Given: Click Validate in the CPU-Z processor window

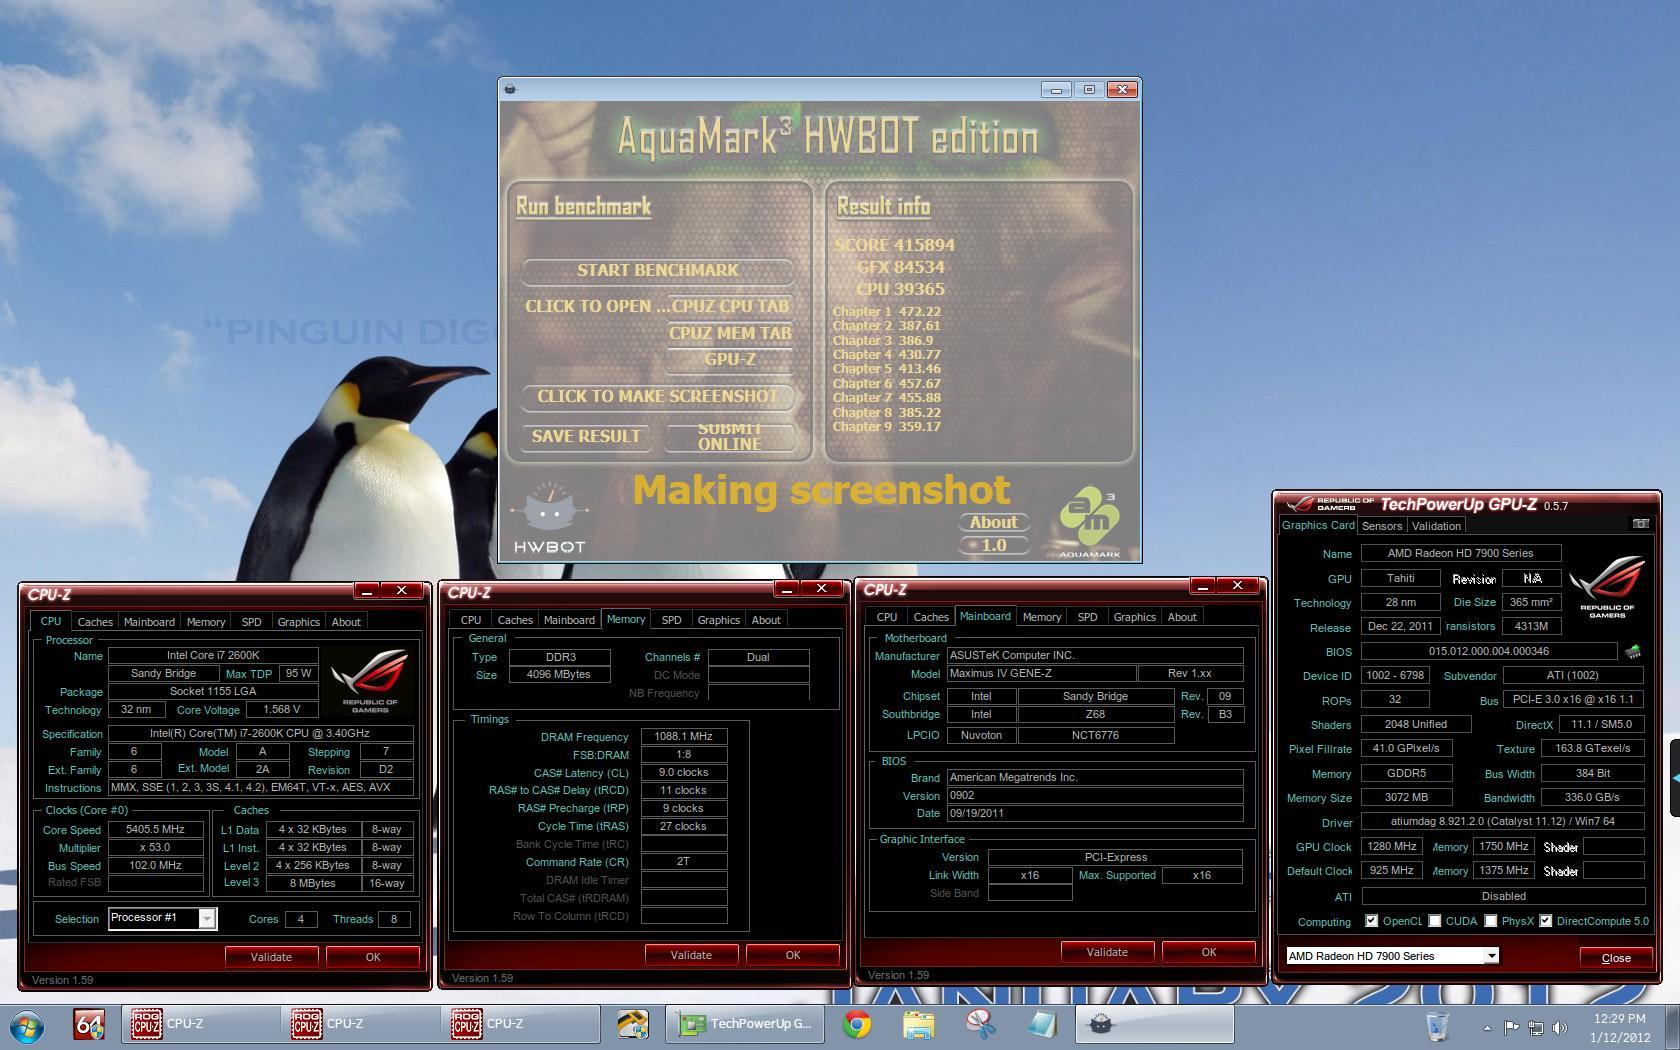Looking at the screenshot, I should (271, 957).
